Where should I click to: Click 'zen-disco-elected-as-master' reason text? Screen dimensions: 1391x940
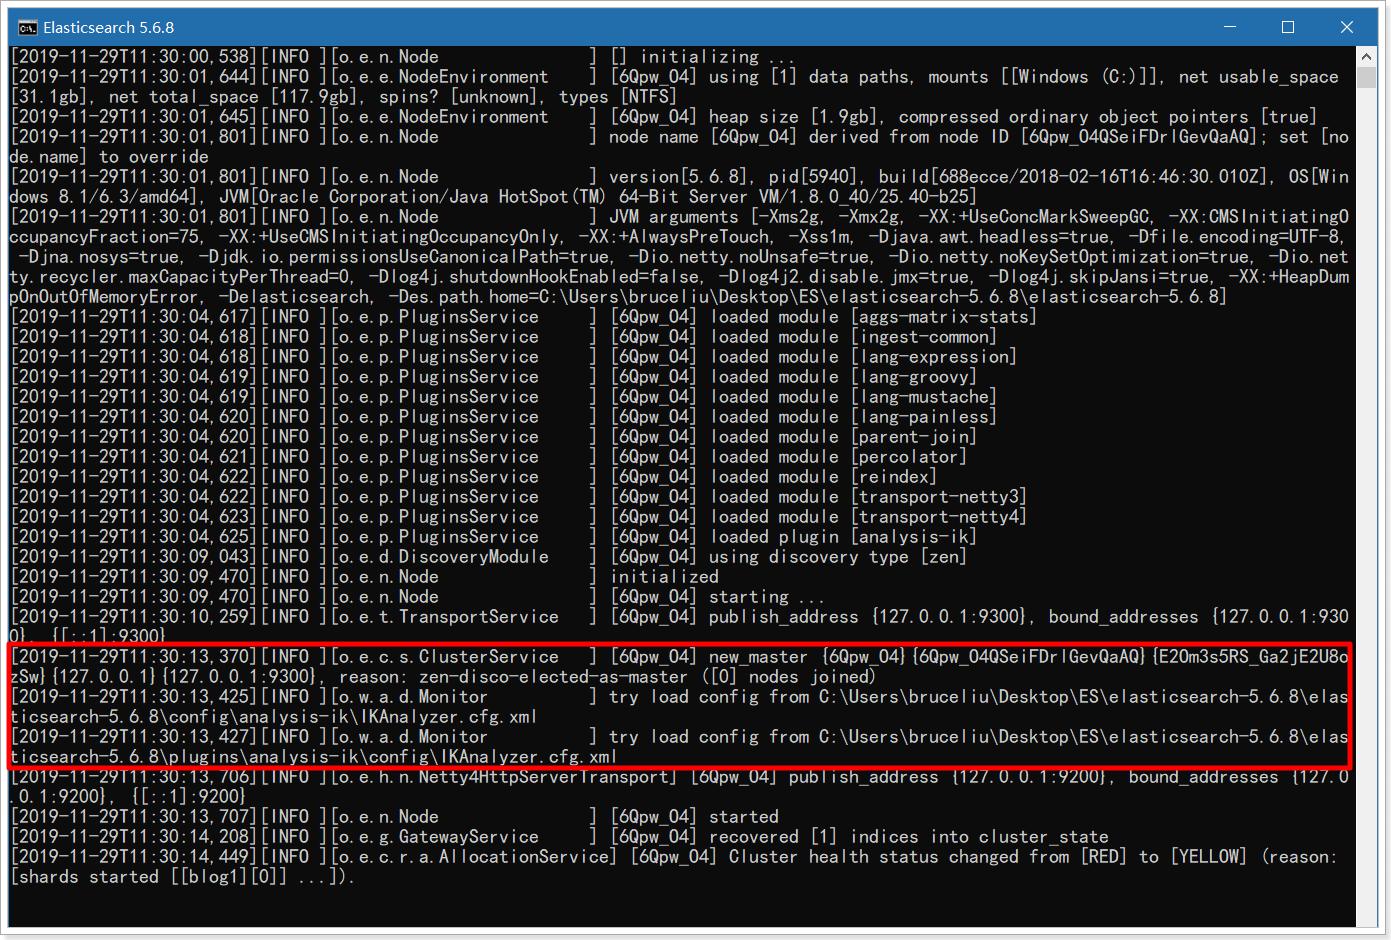click(x=553, y=677)
